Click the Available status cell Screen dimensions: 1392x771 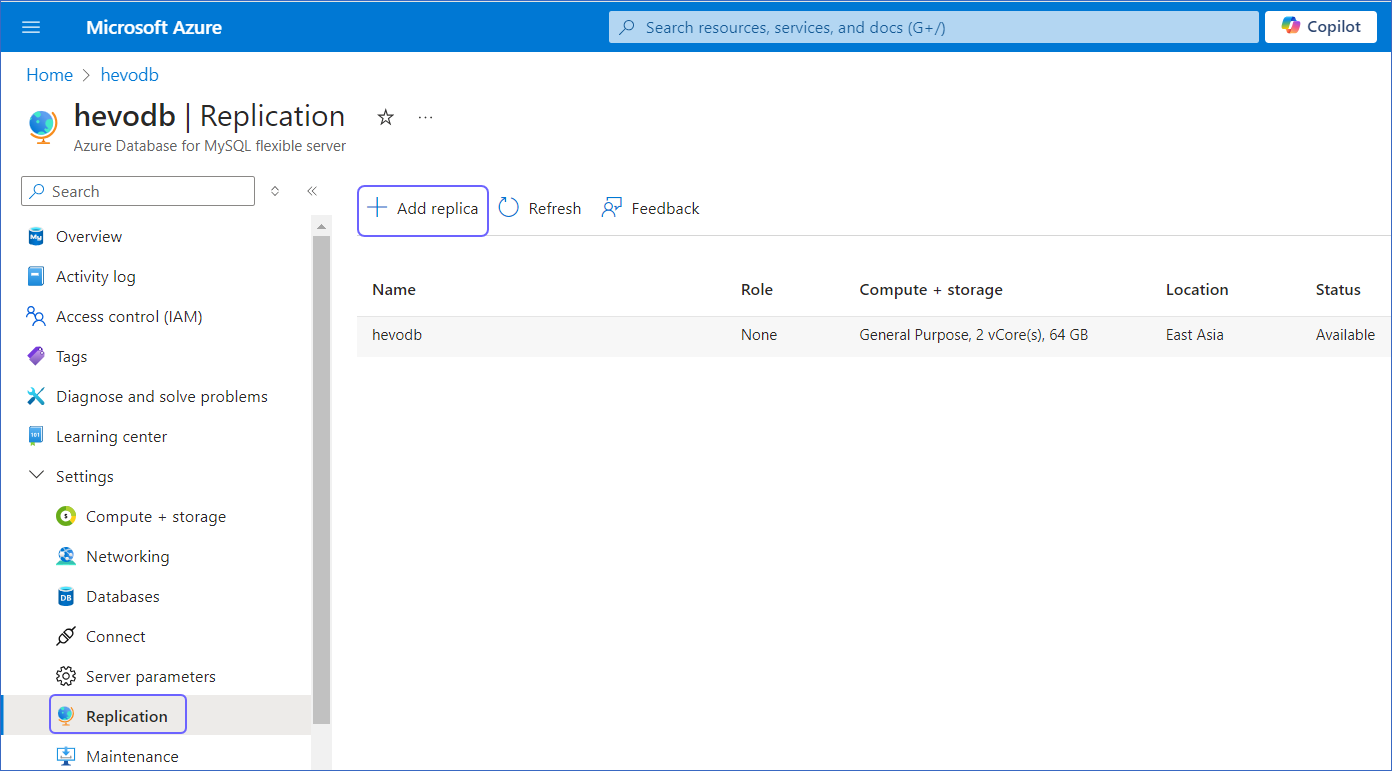[1345, 335]
